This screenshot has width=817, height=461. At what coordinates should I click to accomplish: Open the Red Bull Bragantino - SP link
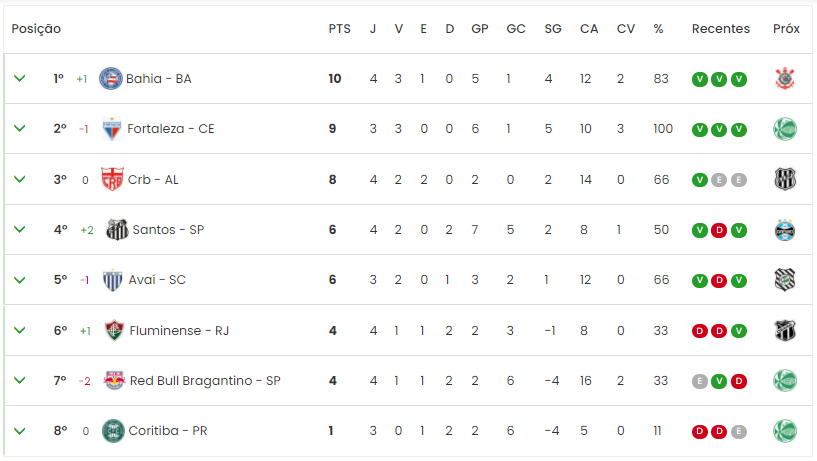tap(205, 381)
